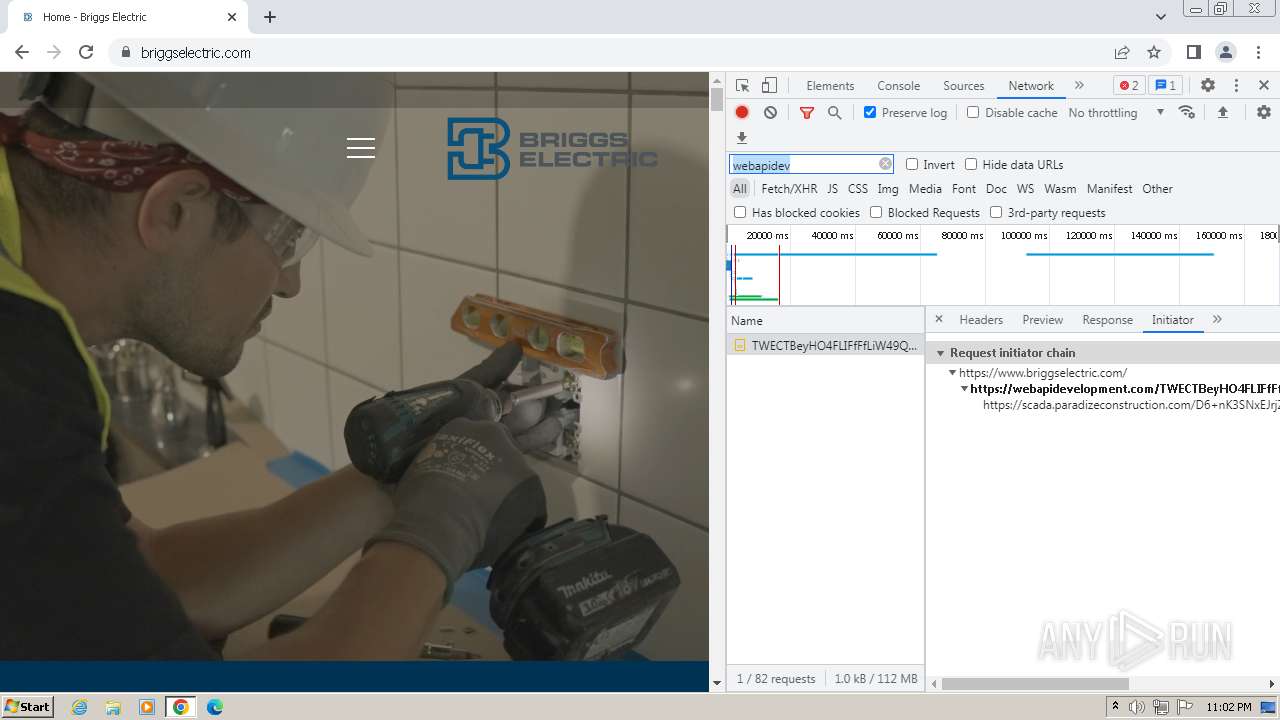This screenshot has height=720, width=1280.
Task: Switch to the Elements panel
Action: pyautogui.click(x=830, y=86)
